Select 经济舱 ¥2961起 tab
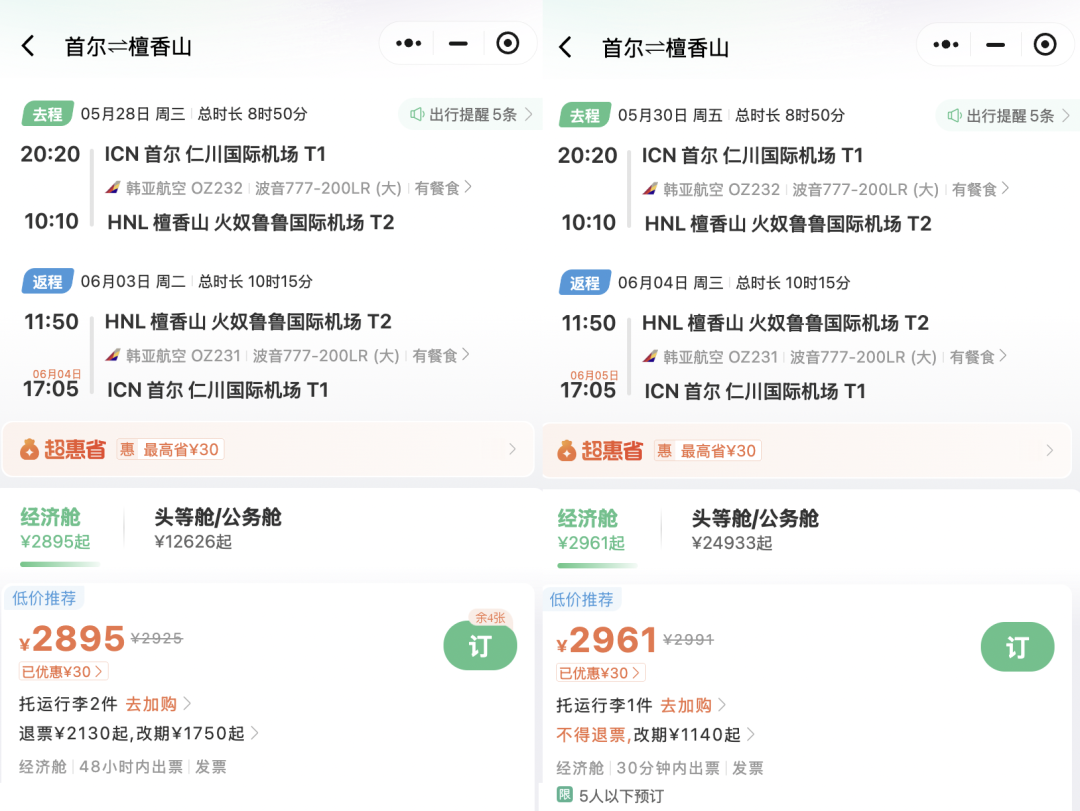The width and height of the screenshot is (1080, 811). (591, 531)
